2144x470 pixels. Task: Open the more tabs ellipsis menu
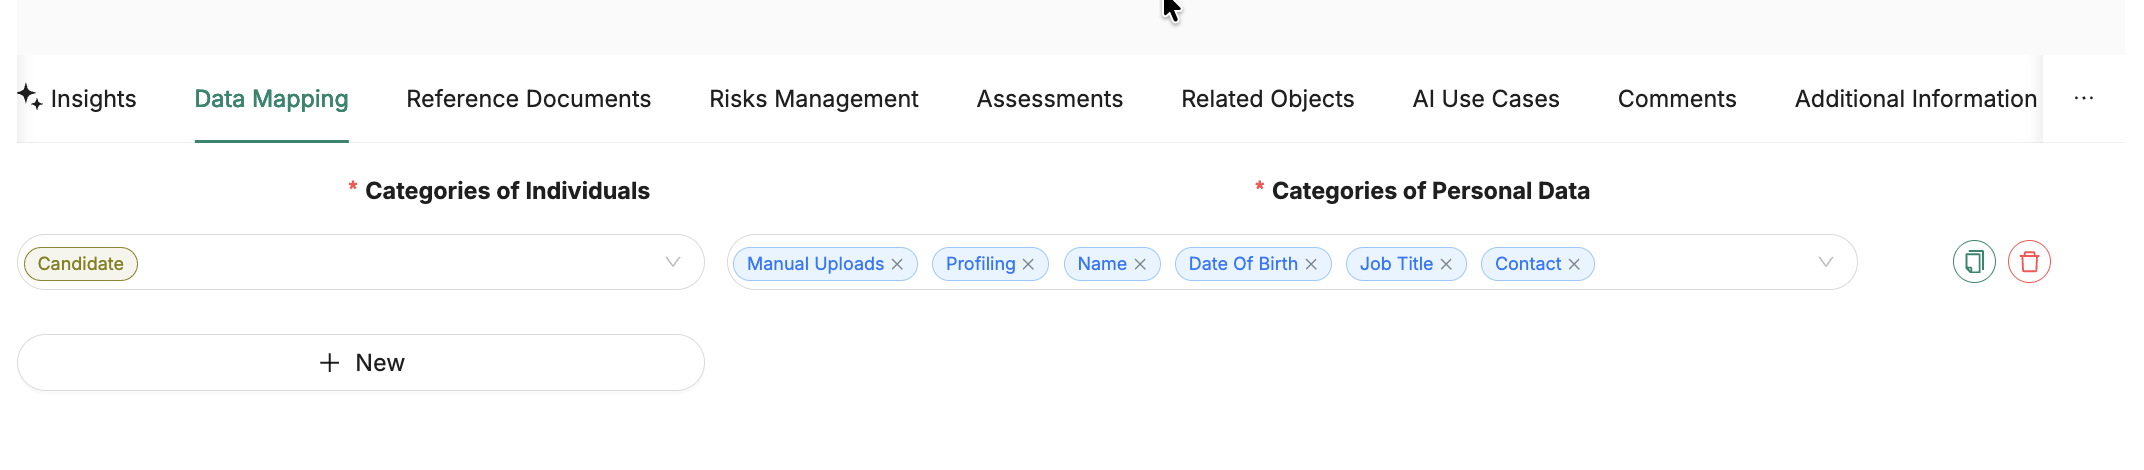(x=2084, y=98)
